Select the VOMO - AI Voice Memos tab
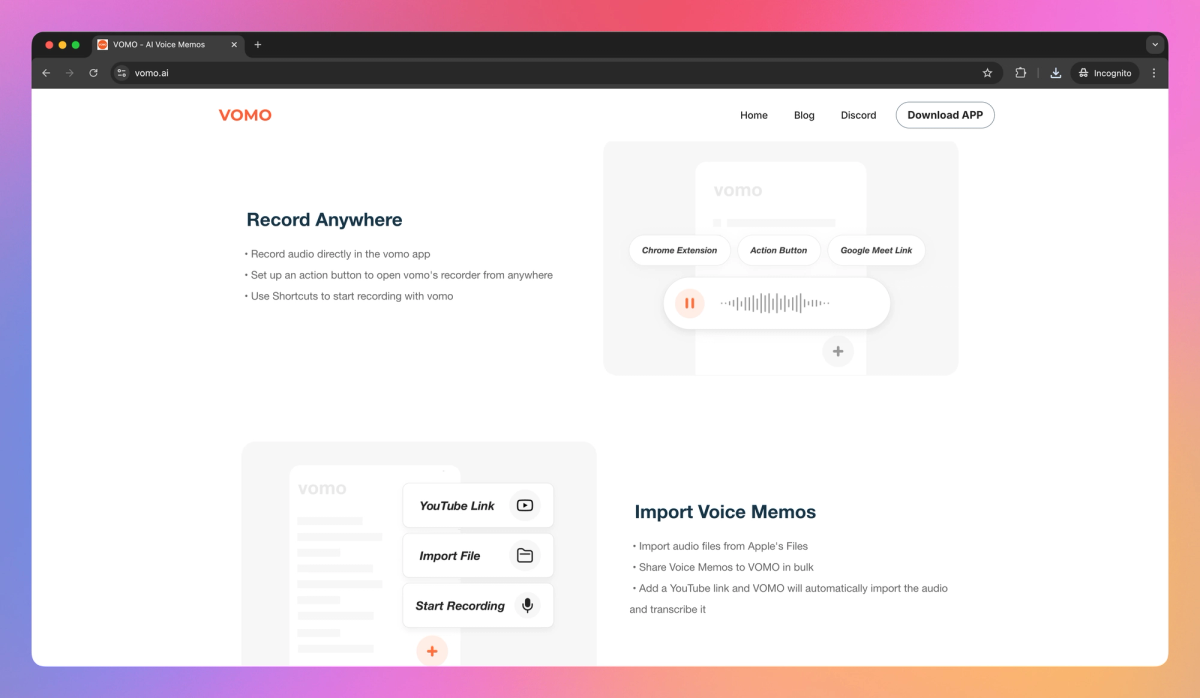Viewport: 1200px width, 698px height. (168, 45)
